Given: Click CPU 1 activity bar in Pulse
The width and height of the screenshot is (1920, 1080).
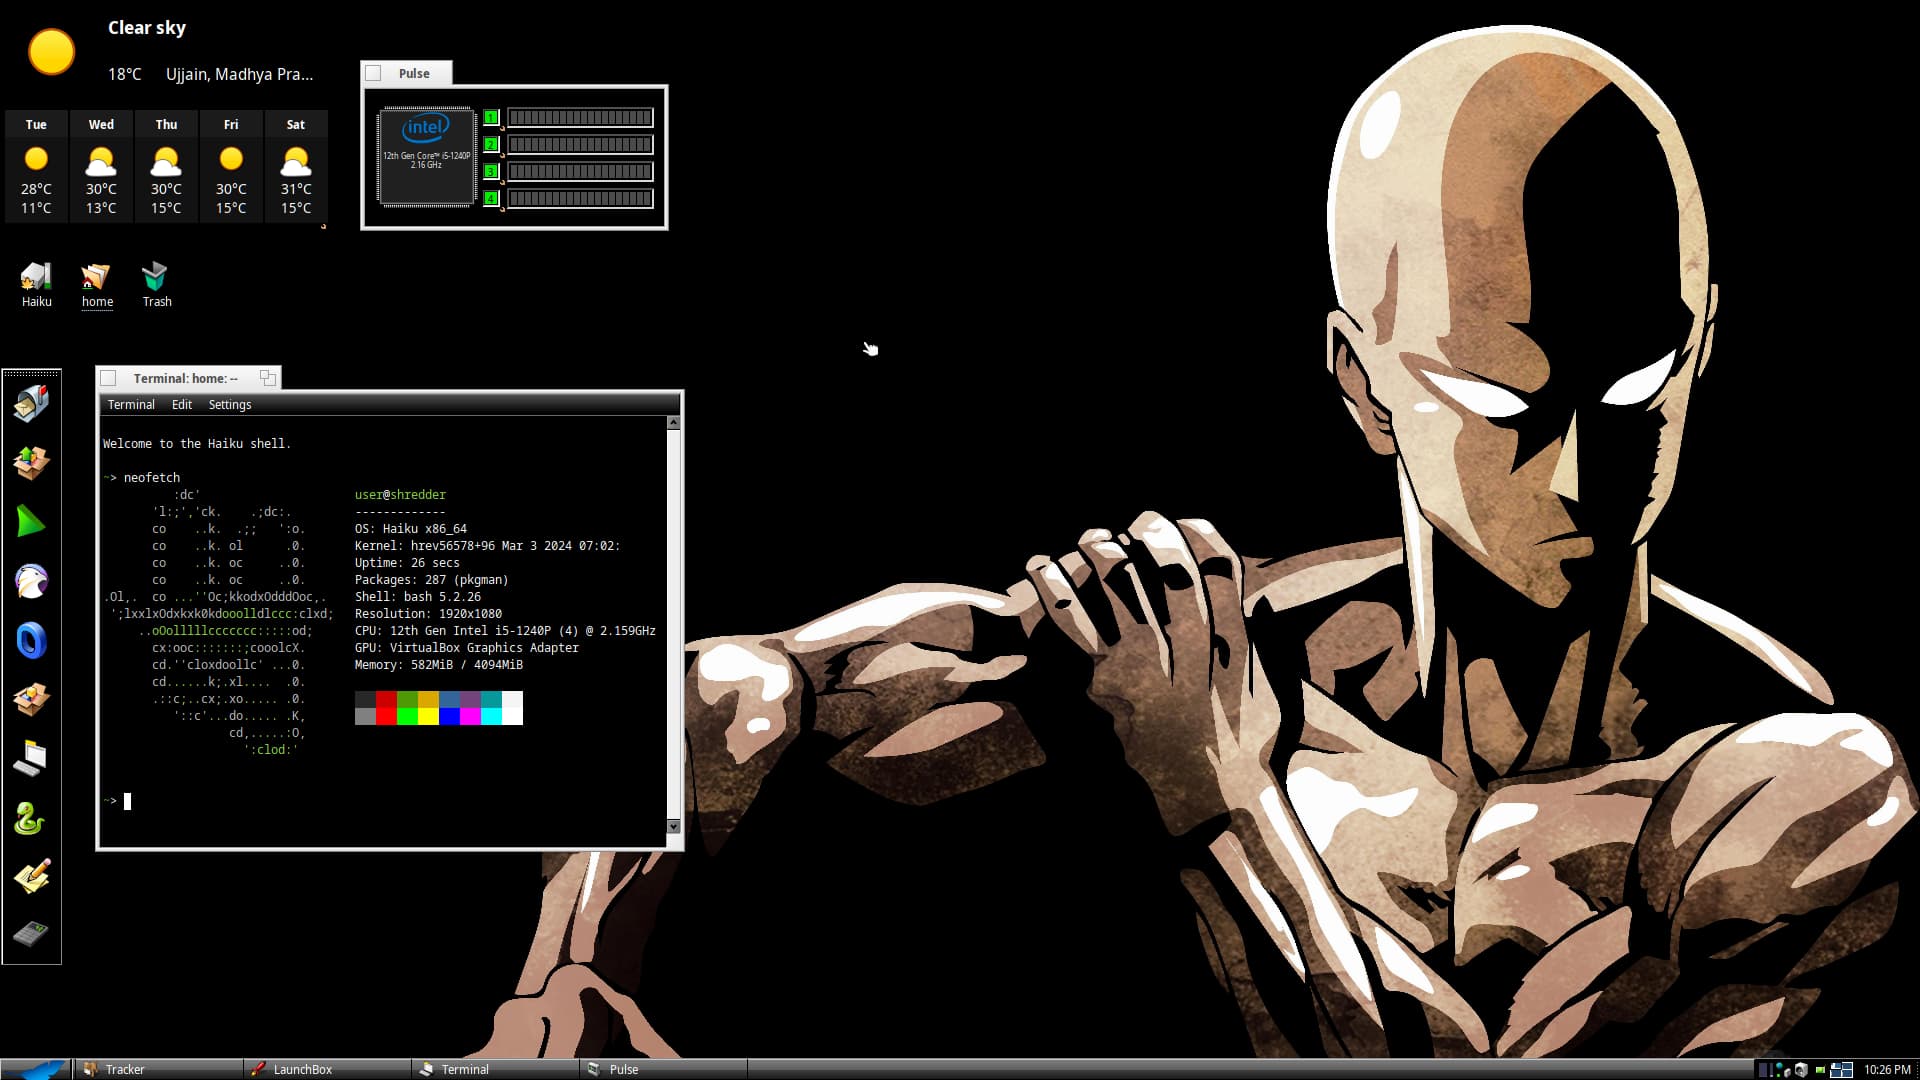Looking at the screenshot, I should [580, 118].
